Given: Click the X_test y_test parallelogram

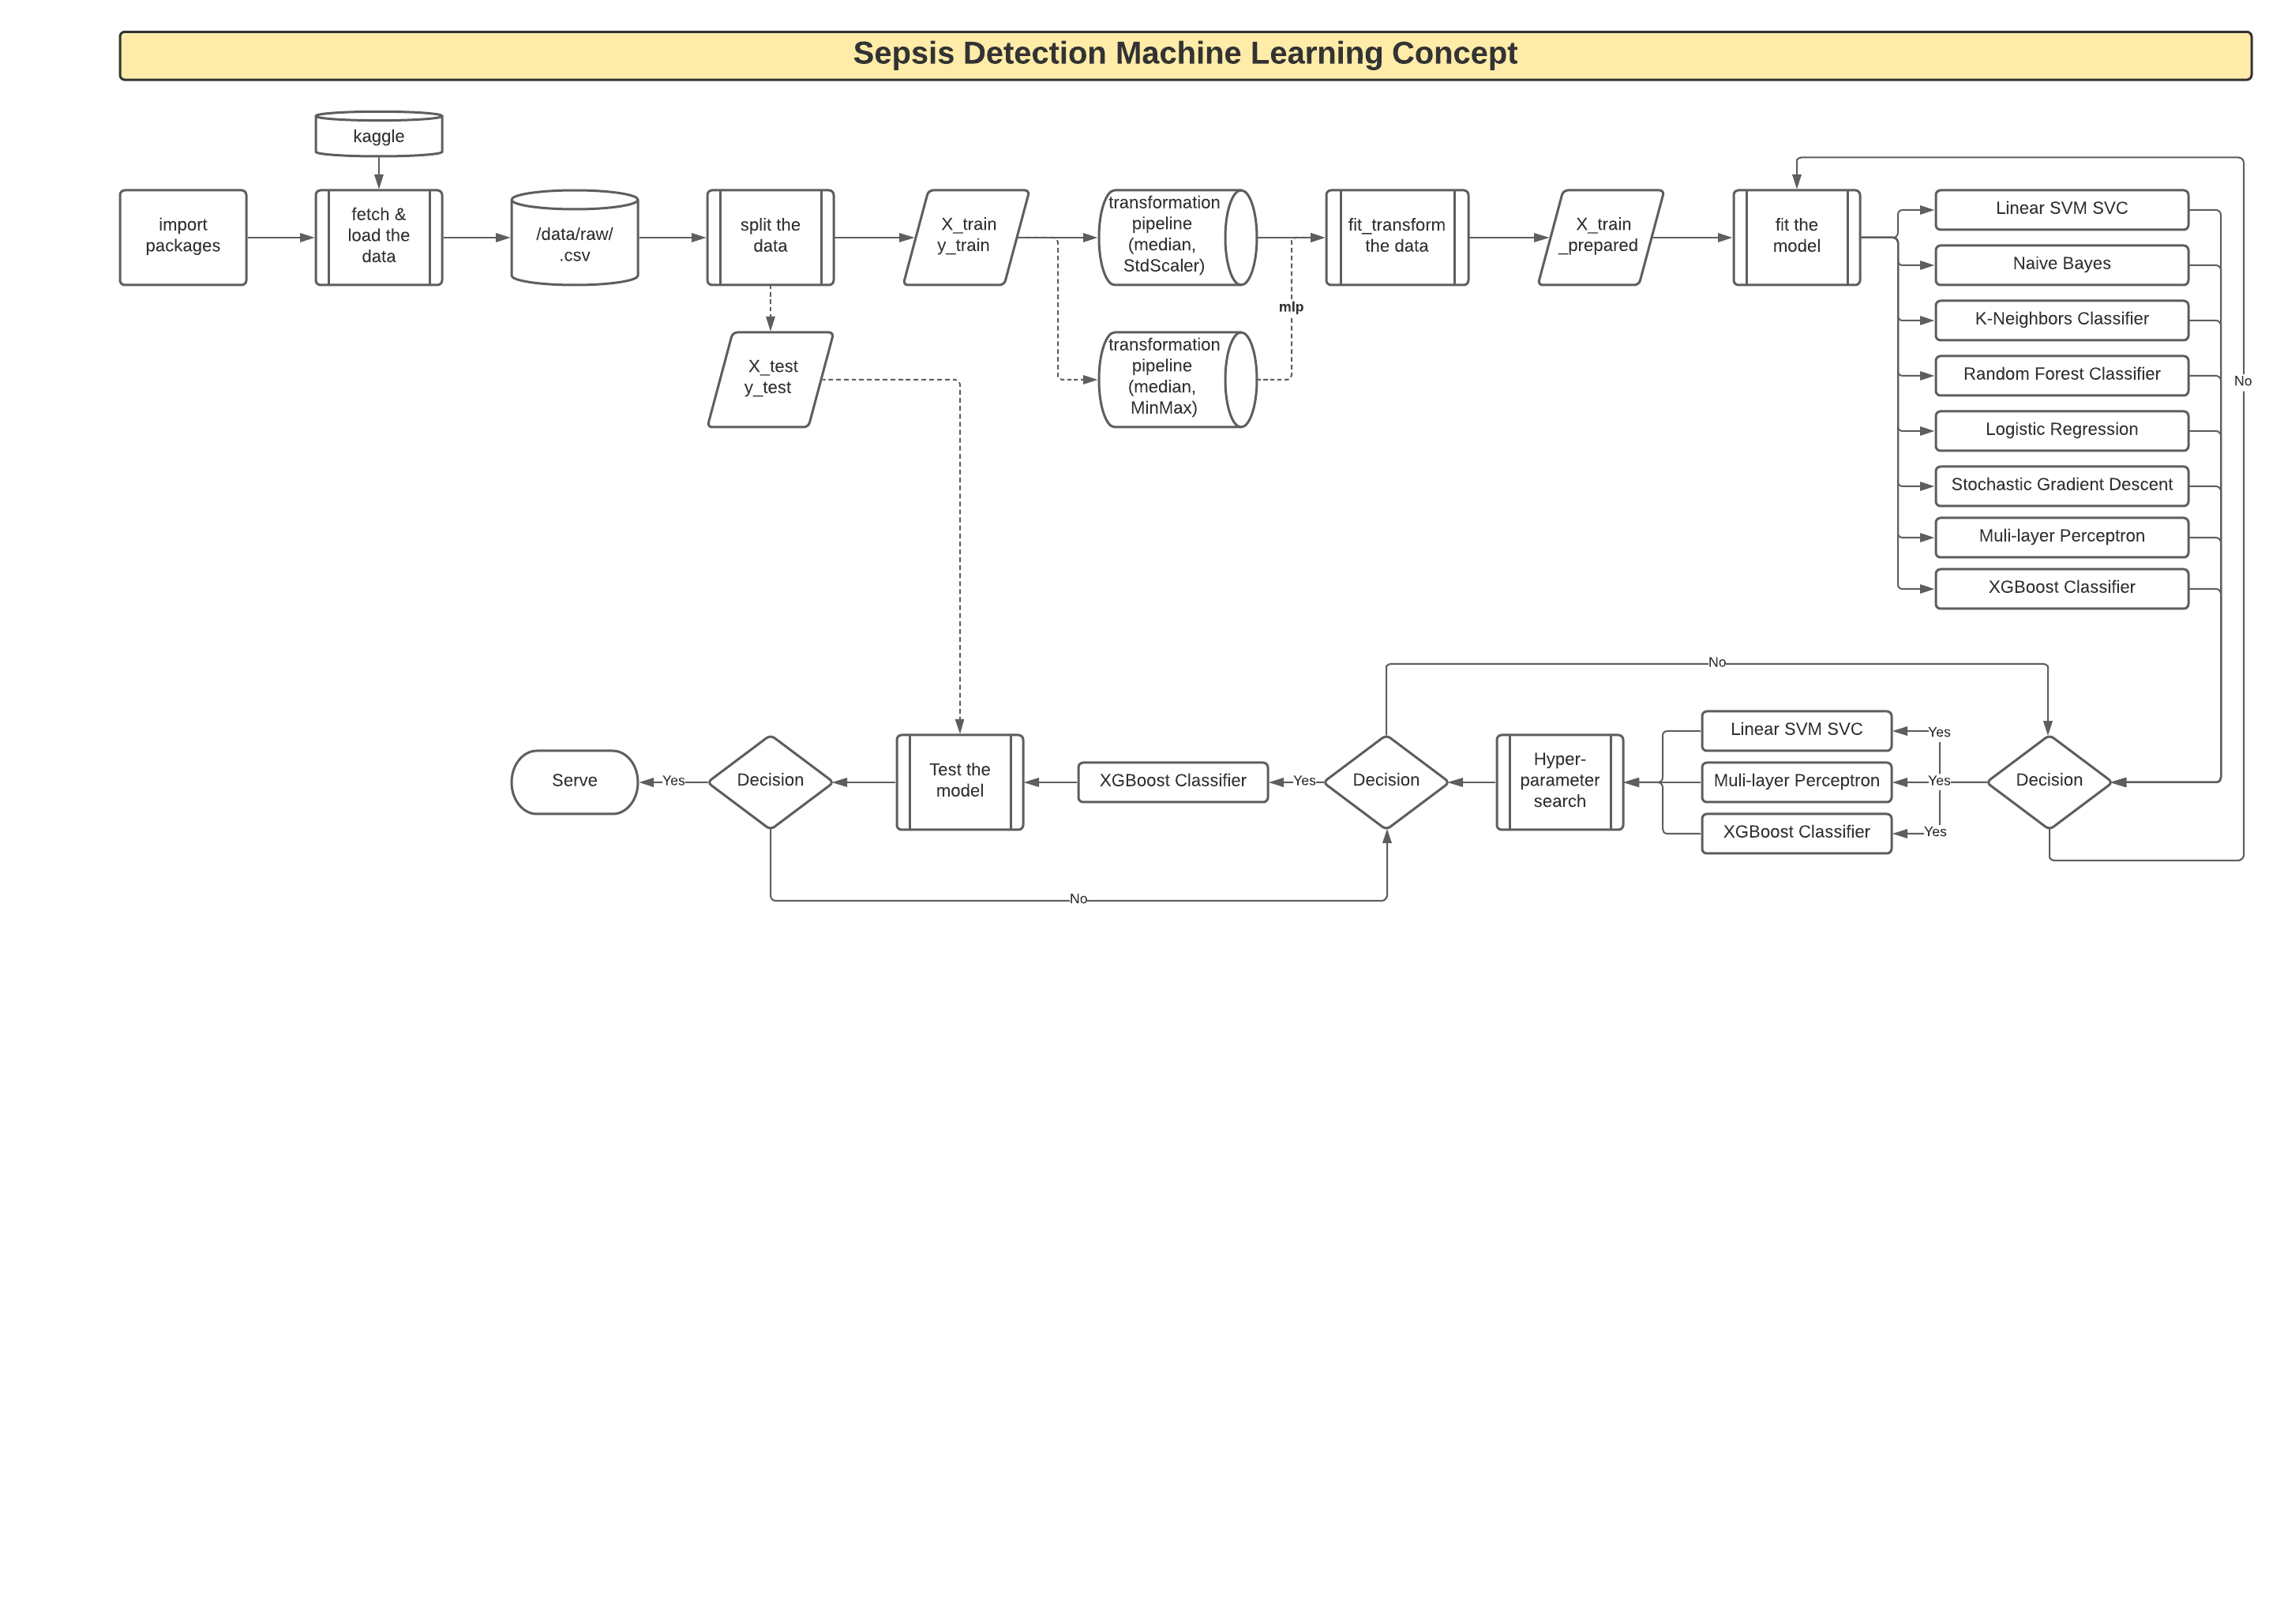Looking at the screenshot, I should pos(770,378).
